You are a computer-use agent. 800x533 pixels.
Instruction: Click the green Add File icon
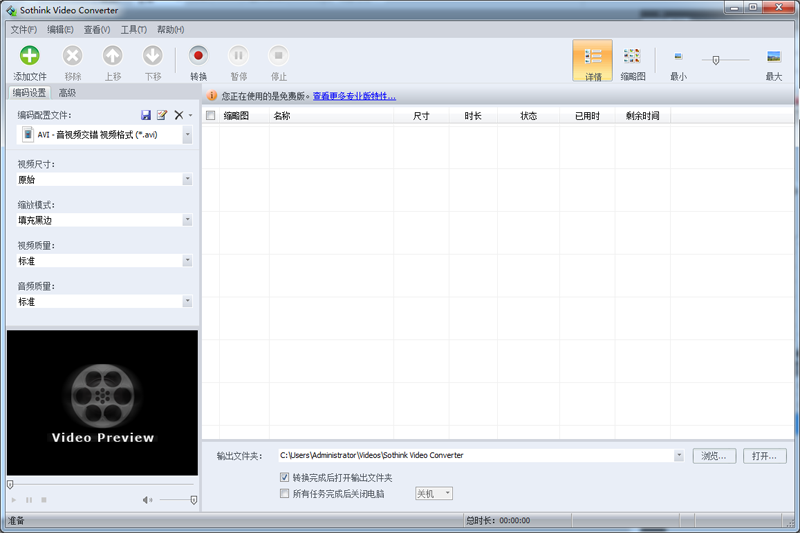[x=30, y=57]
